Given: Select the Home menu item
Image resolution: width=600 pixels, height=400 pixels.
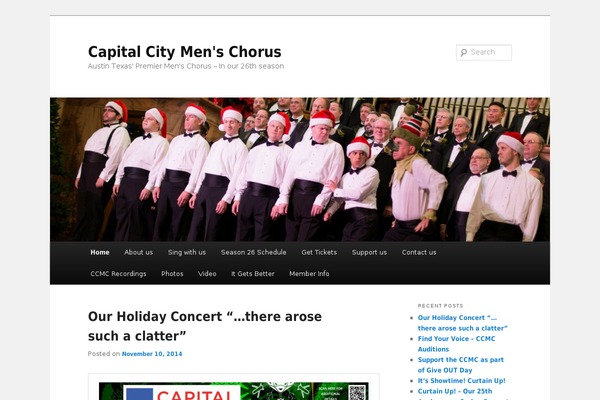Looking at the screenshot, I should [100, 252].
